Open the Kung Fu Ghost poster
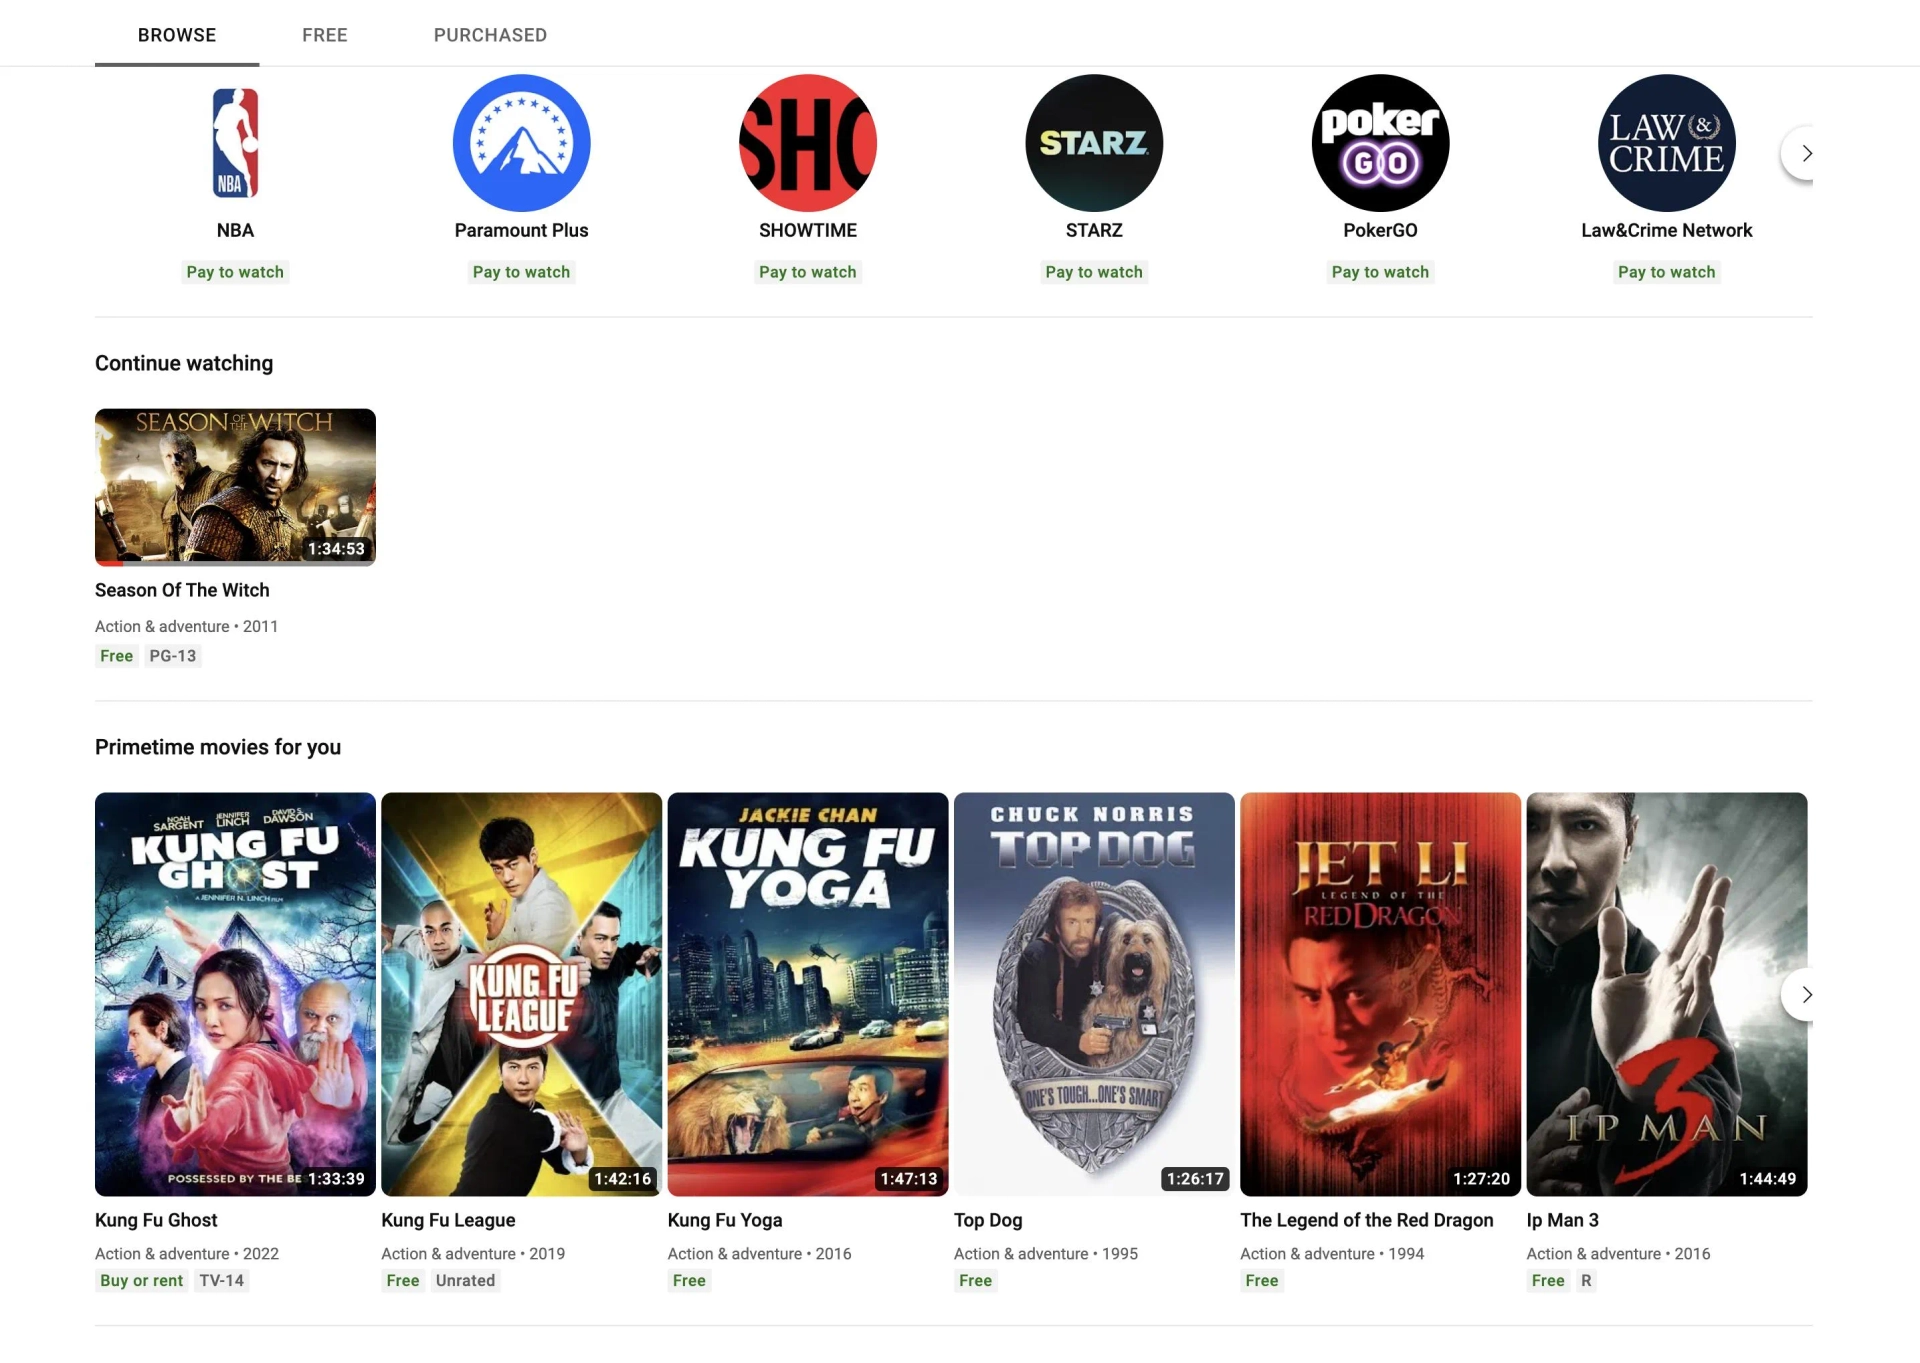Viewport: 1920px width, 1363px height. [x=235, y=994]
